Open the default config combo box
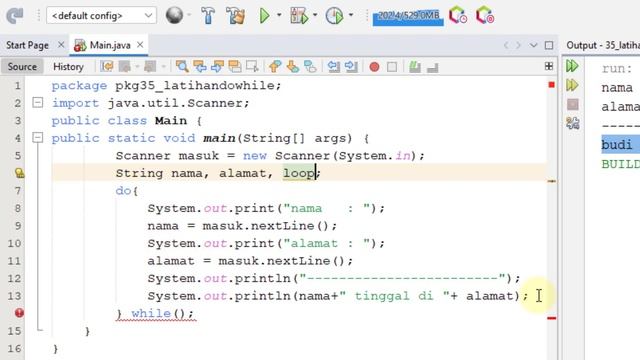Viewport: 640px width, 360px height. [101, 16]
